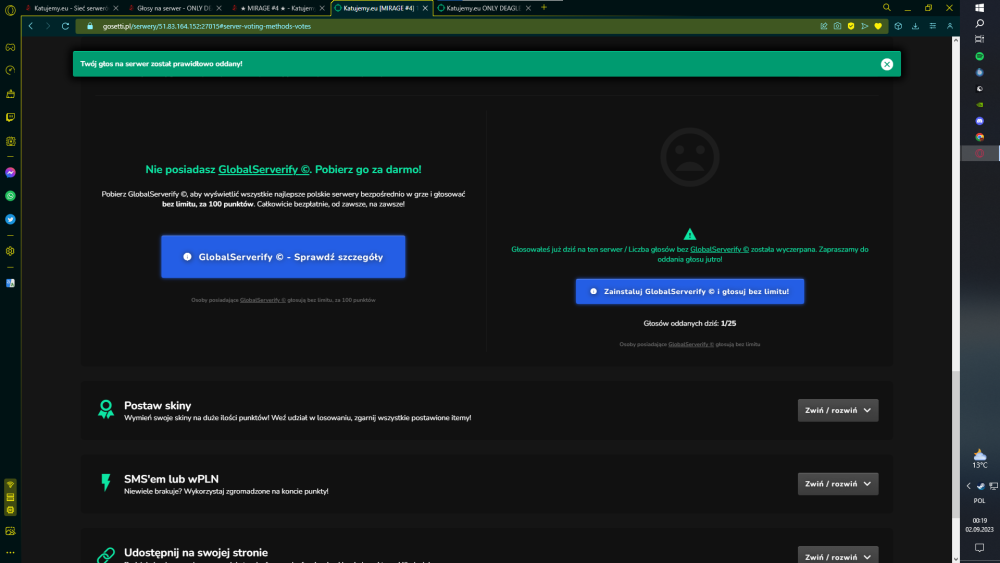
Task: Open GlobalServerify link under 'Głosów oddanych dziś'
Action: [691, 344]
